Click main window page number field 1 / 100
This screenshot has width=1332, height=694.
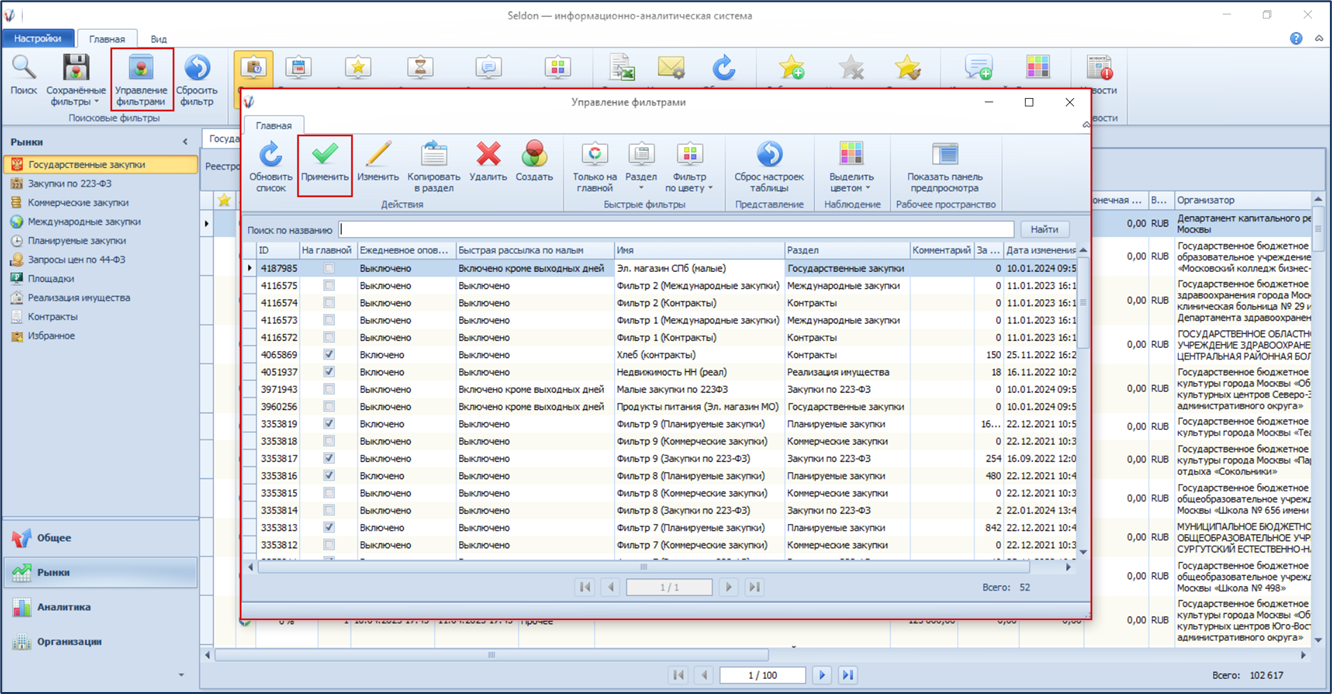(763, 675)
